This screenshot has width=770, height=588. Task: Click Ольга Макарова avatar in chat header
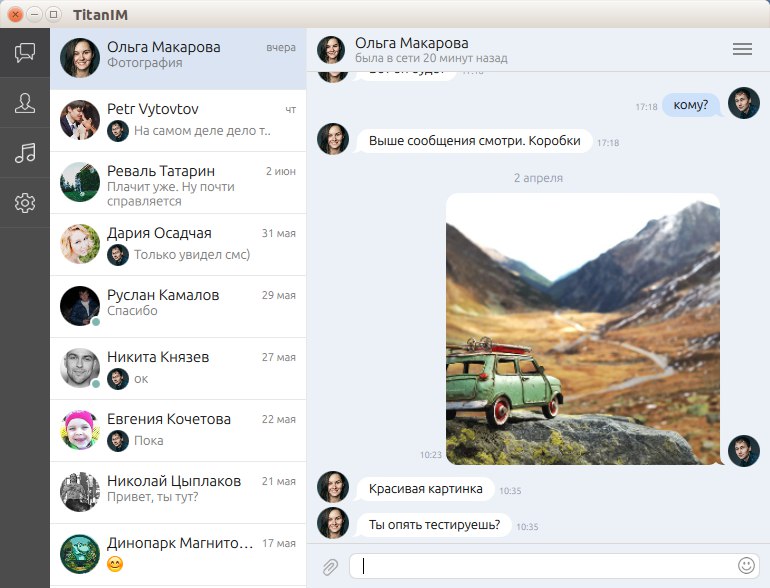click(331, 50)
